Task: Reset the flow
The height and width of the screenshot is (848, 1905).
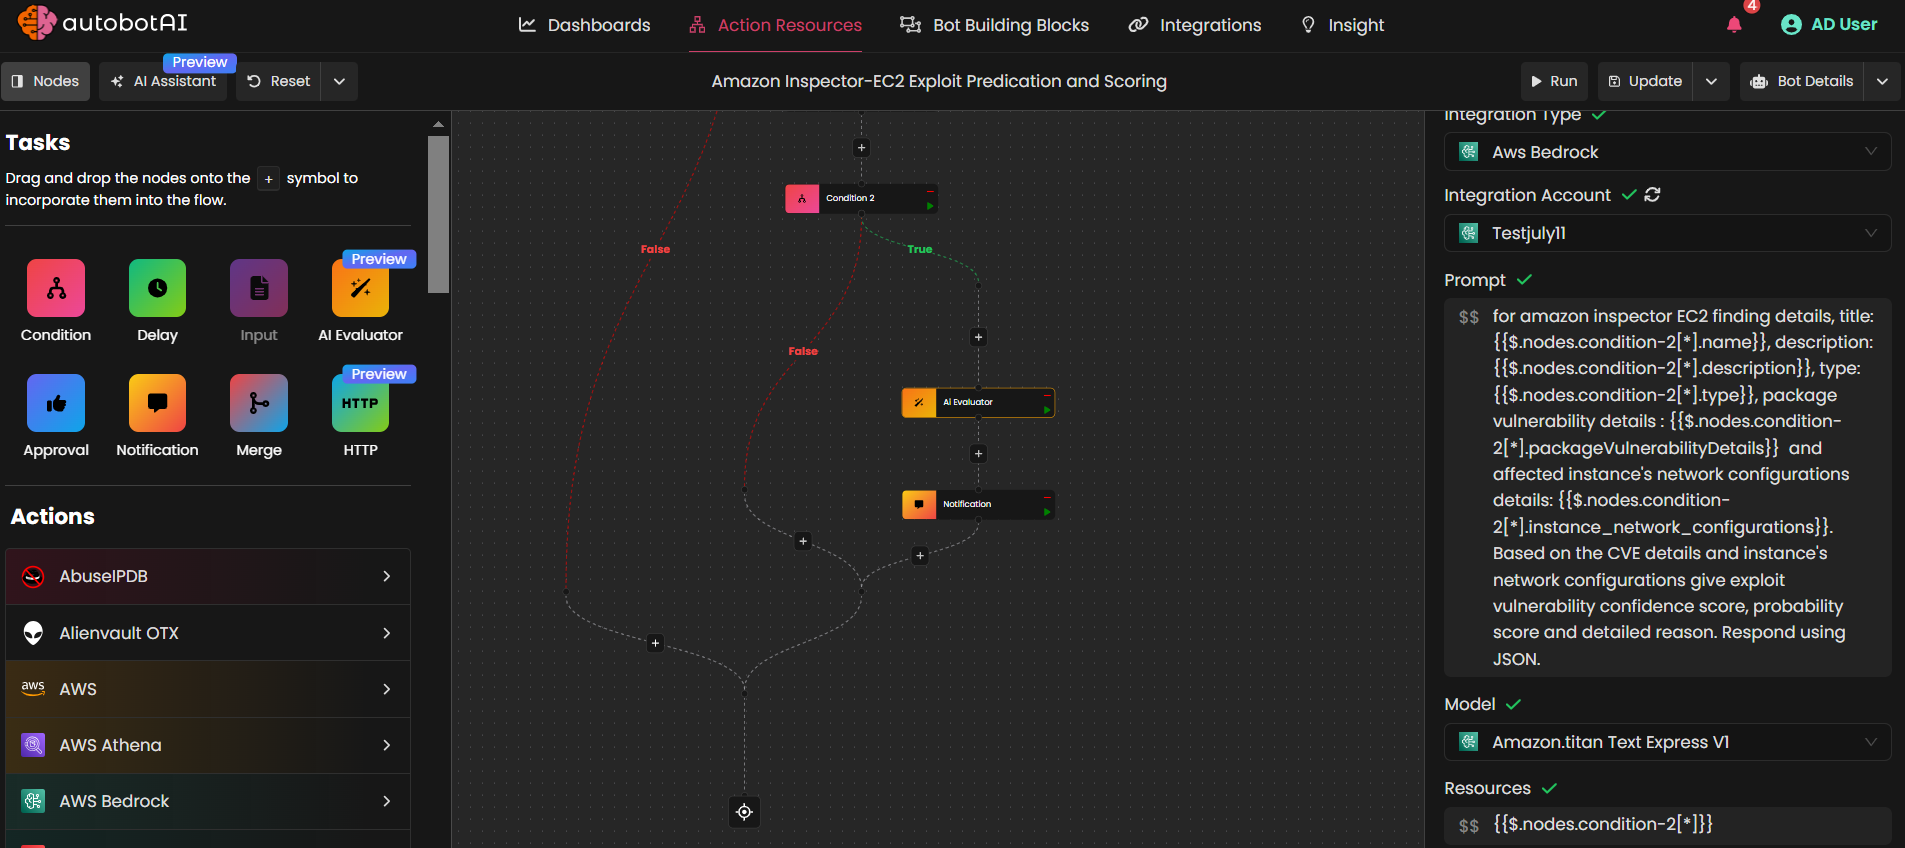Action: coord(279,81)
